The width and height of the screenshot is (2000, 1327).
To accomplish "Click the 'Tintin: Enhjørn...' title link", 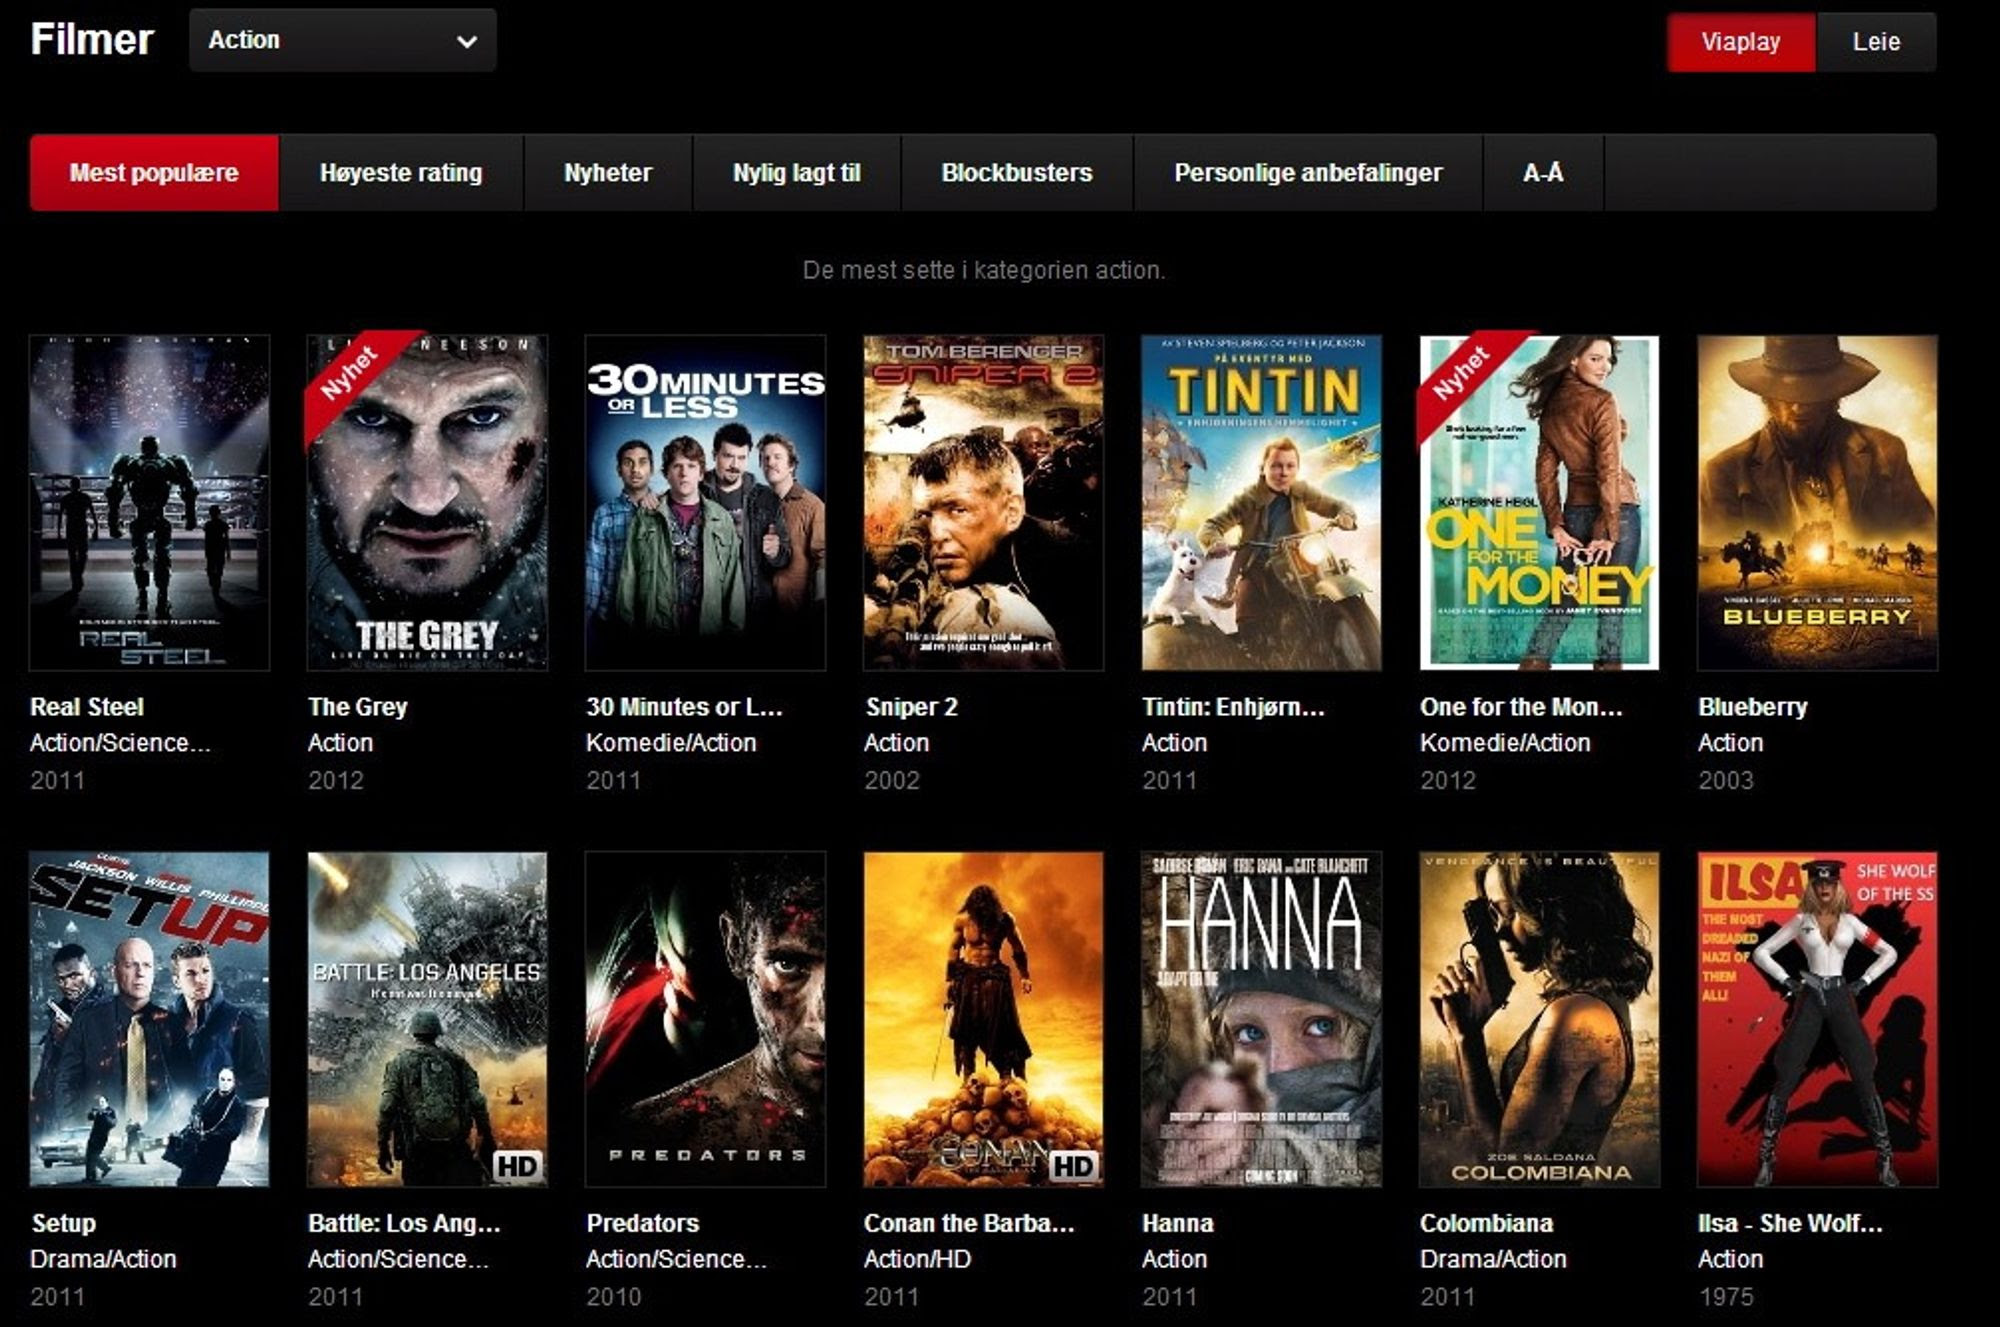I will 1233,707.
